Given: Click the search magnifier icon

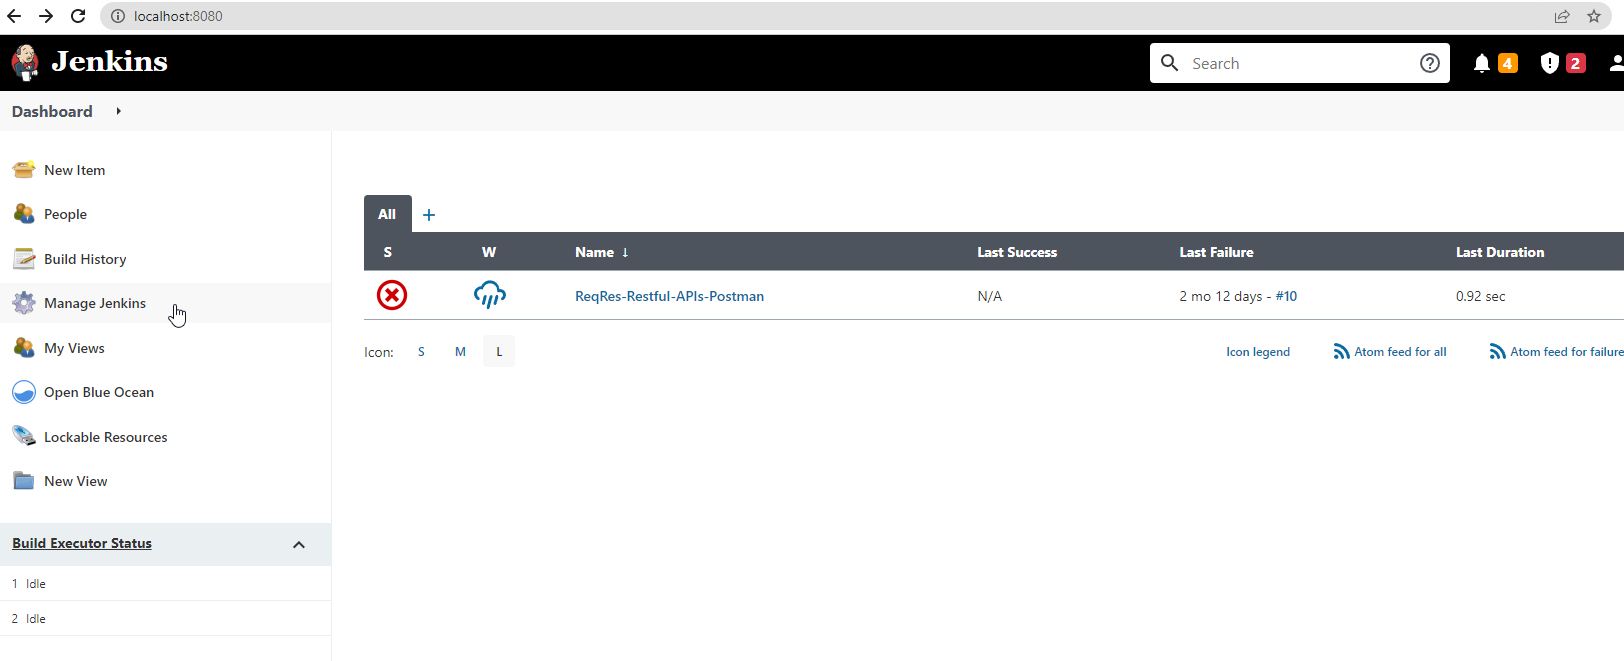Looking at the screenshot, I should point(1169,63).
